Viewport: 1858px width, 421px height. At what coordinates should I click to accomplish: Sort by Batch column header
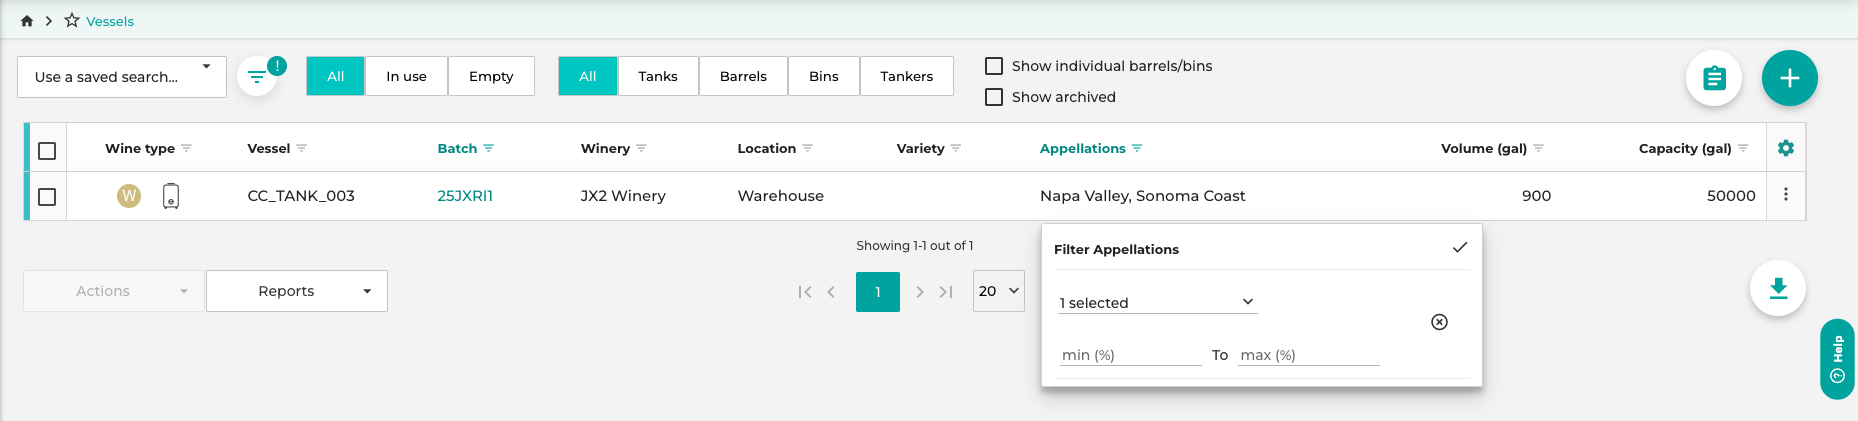(x=457, y=148)
